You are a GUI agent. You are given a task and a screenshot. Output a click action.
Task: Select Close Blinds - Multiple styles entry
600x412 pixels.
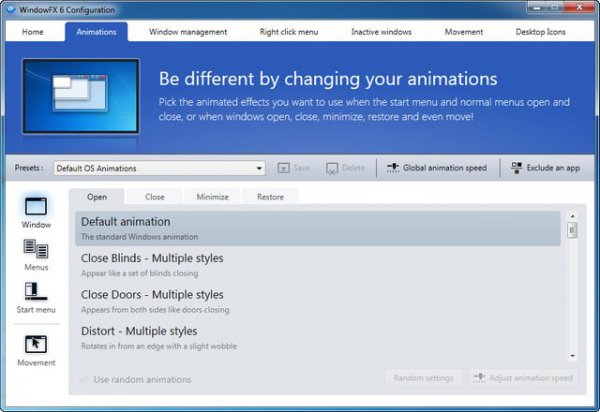pyautogui.click(x=318, y=265)
